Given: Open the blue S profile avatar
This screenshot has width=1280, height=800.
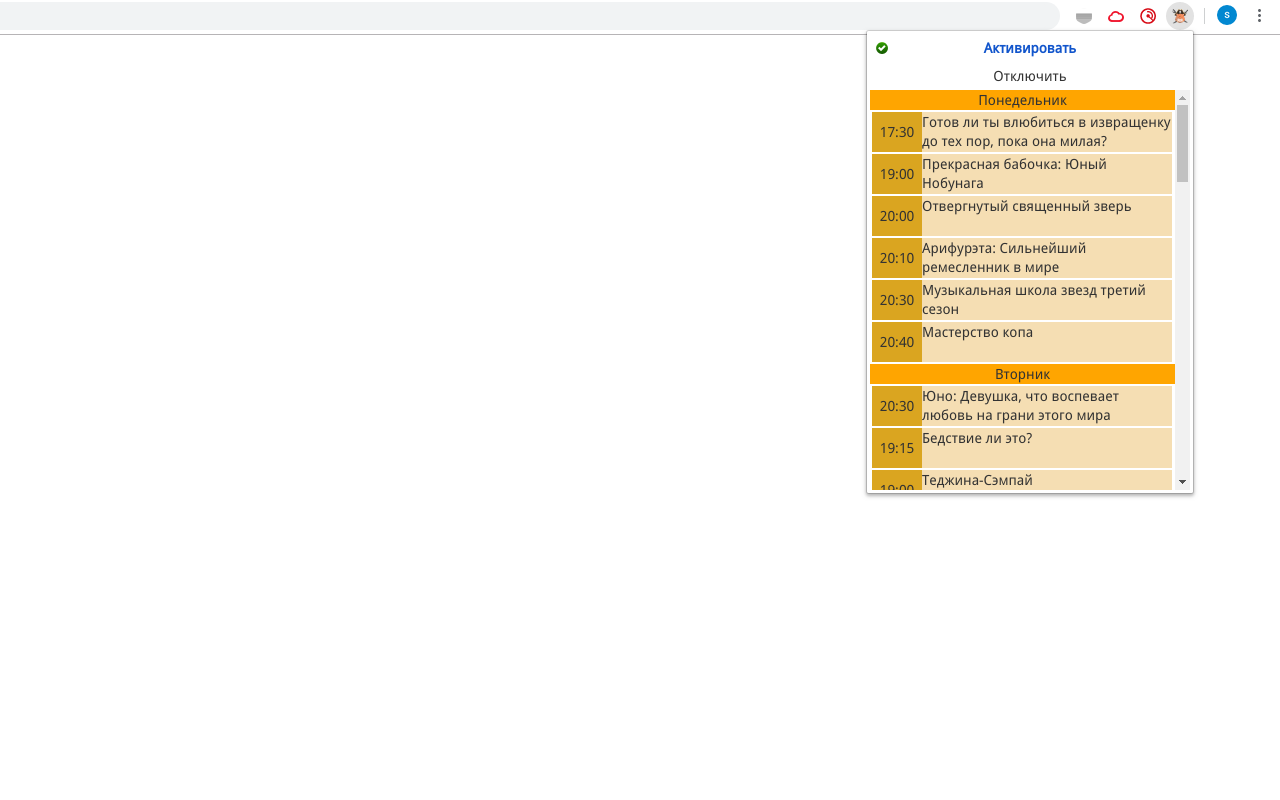Looking at the screenshot, I should [x=1227, y=15].
